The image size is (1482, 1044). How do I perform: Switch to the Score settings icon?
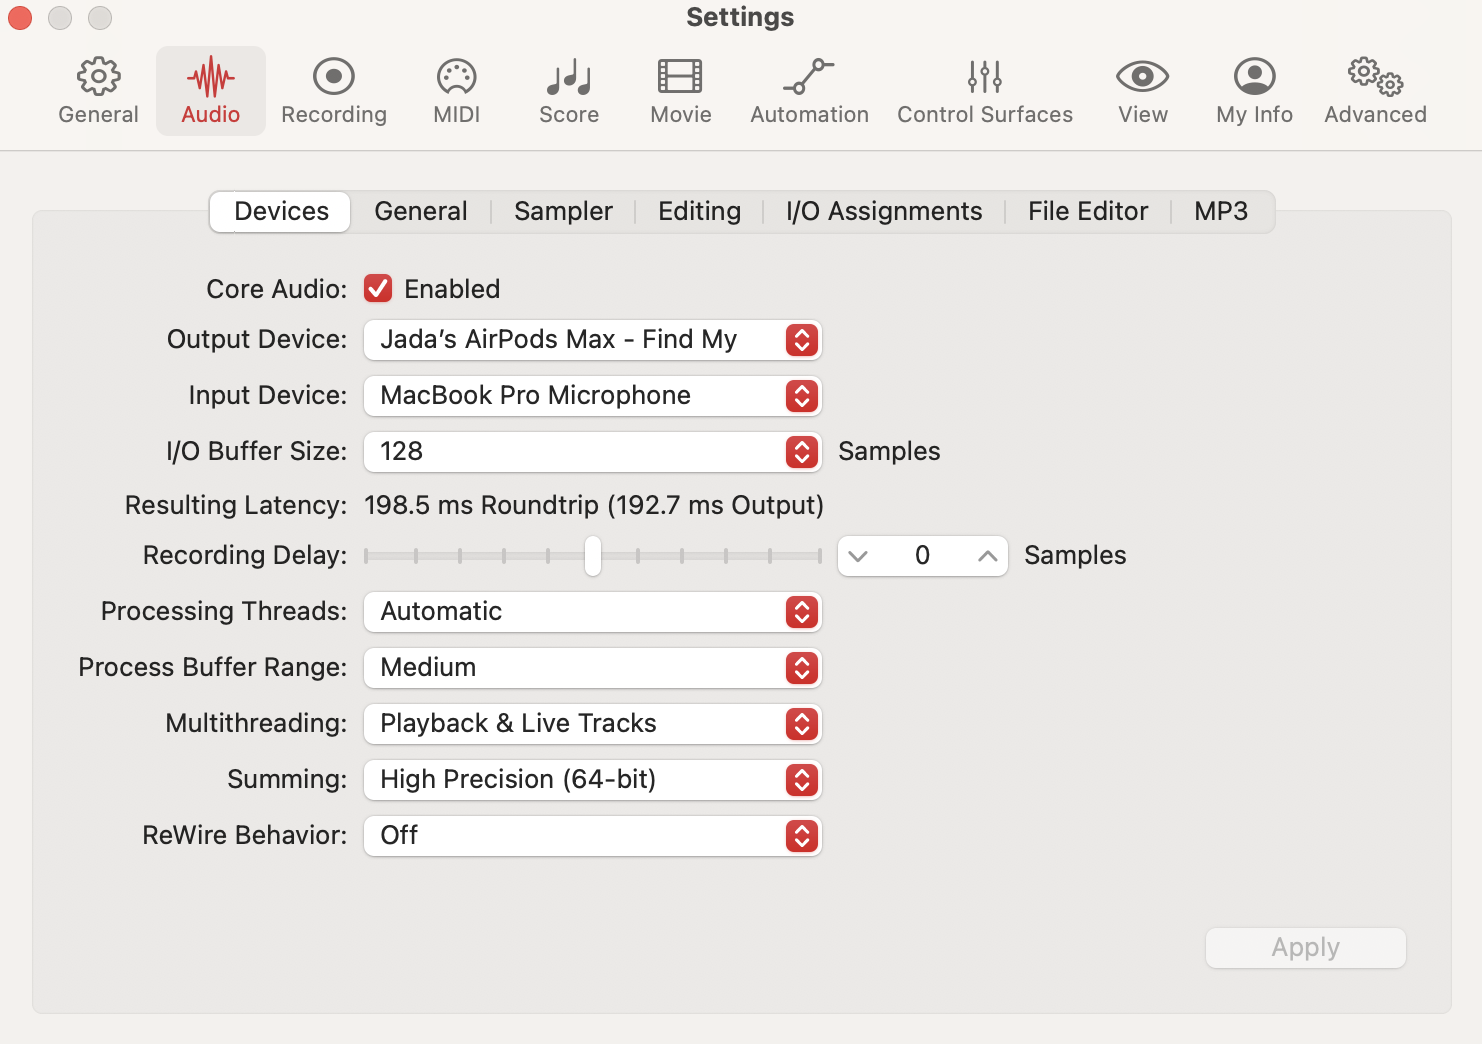point(569,77)
